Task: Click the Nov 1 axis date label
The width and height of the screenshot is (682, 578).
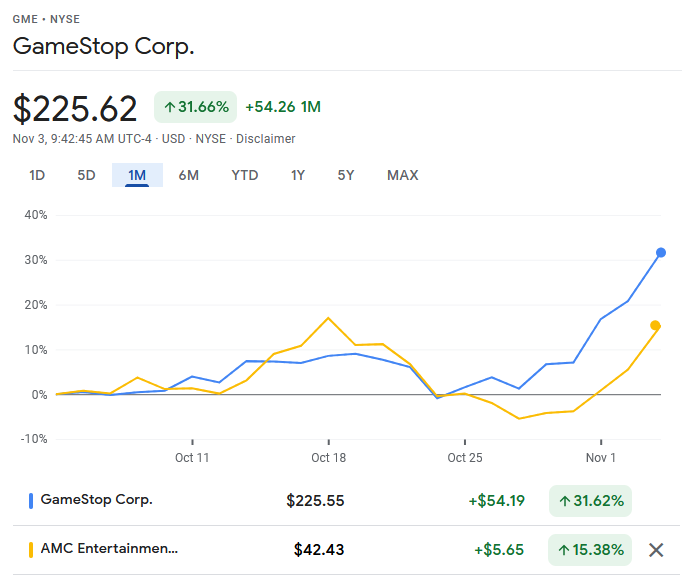Action: [601, 458]
